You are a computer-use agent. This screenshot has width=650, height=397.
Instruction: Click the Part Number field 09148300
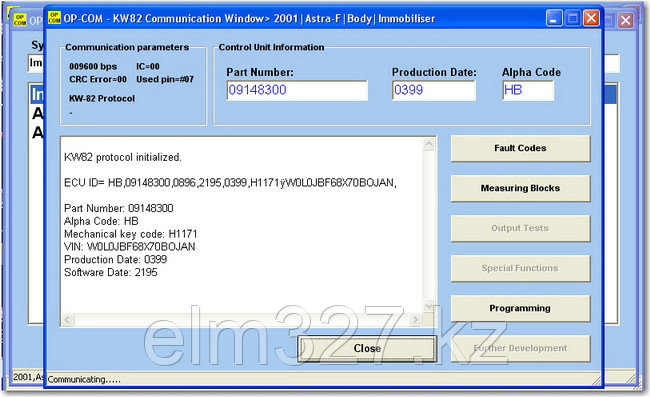pyautogui.click(x=297, y=90)
